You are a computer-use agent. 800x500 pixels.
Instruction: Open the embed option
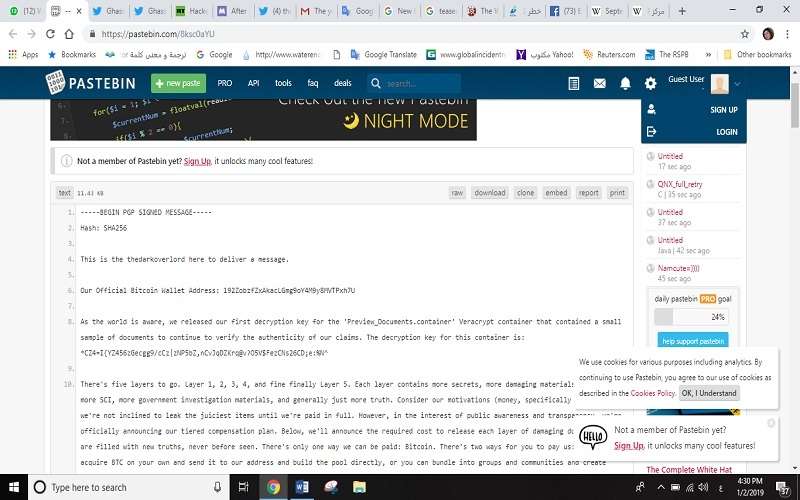pyautogui.click(x=556, y=193)
